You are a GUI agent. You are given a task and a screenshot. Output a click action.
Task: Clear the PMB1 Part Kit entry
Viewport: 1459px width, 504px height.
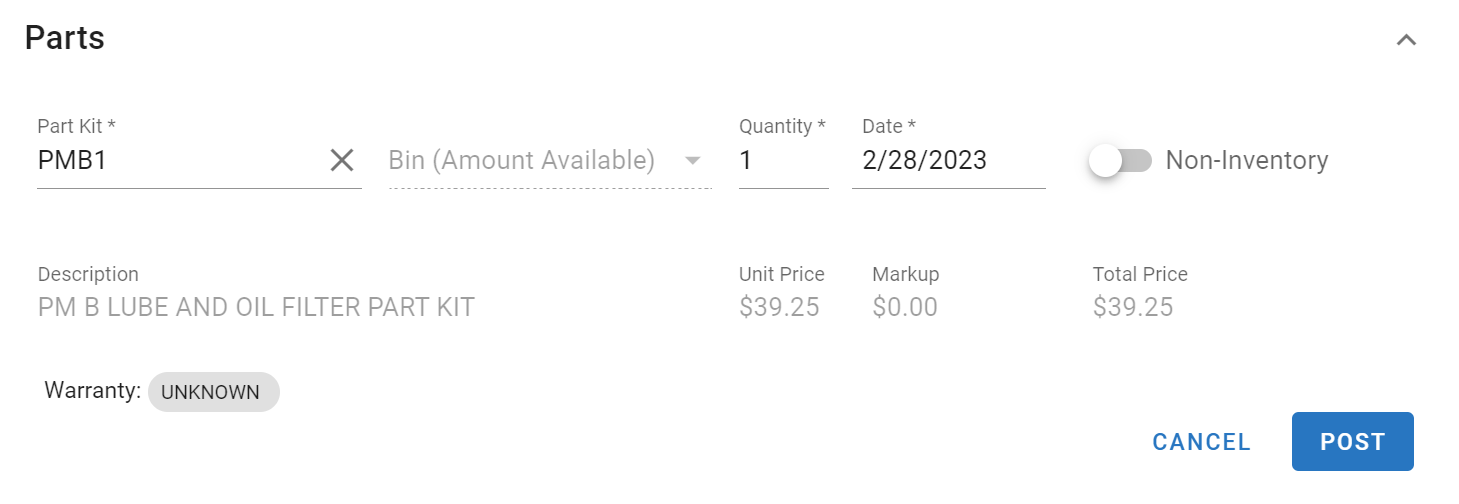(342, 160)
